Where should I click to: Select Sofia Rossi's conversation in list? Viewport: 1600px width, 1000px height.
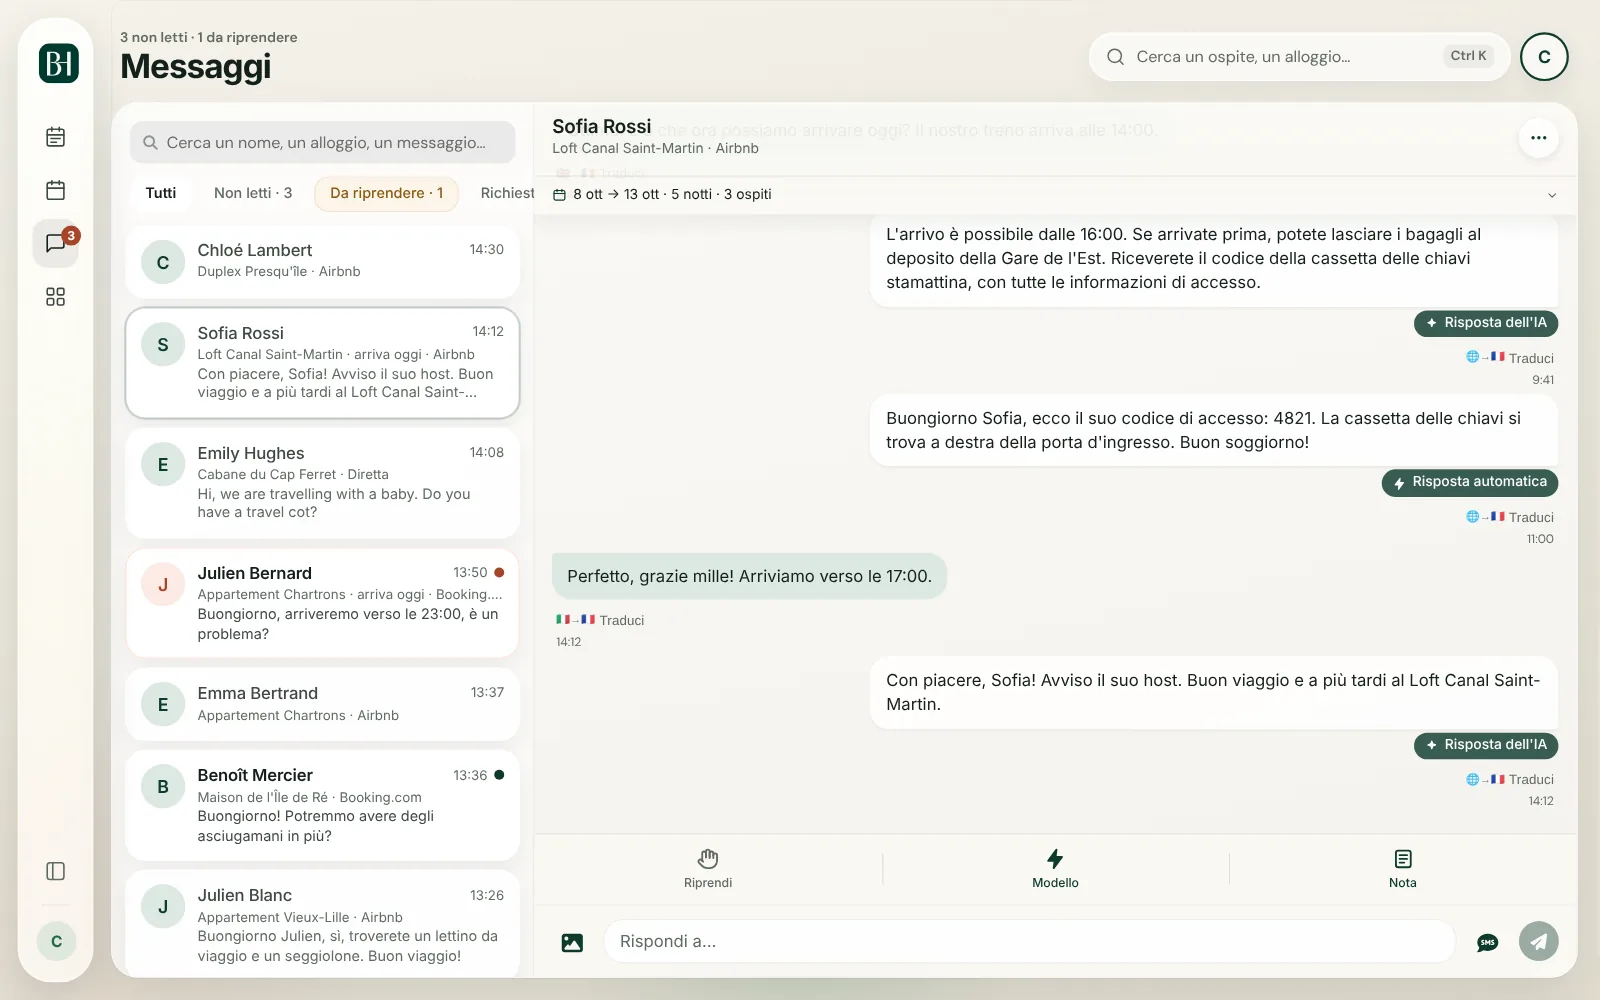[x=322, y=363]
